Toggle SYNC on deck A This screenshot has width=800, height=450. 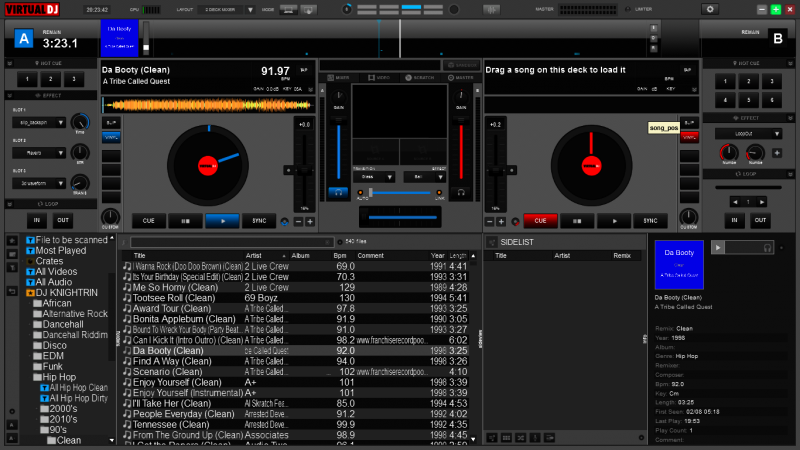pos(259,220)
